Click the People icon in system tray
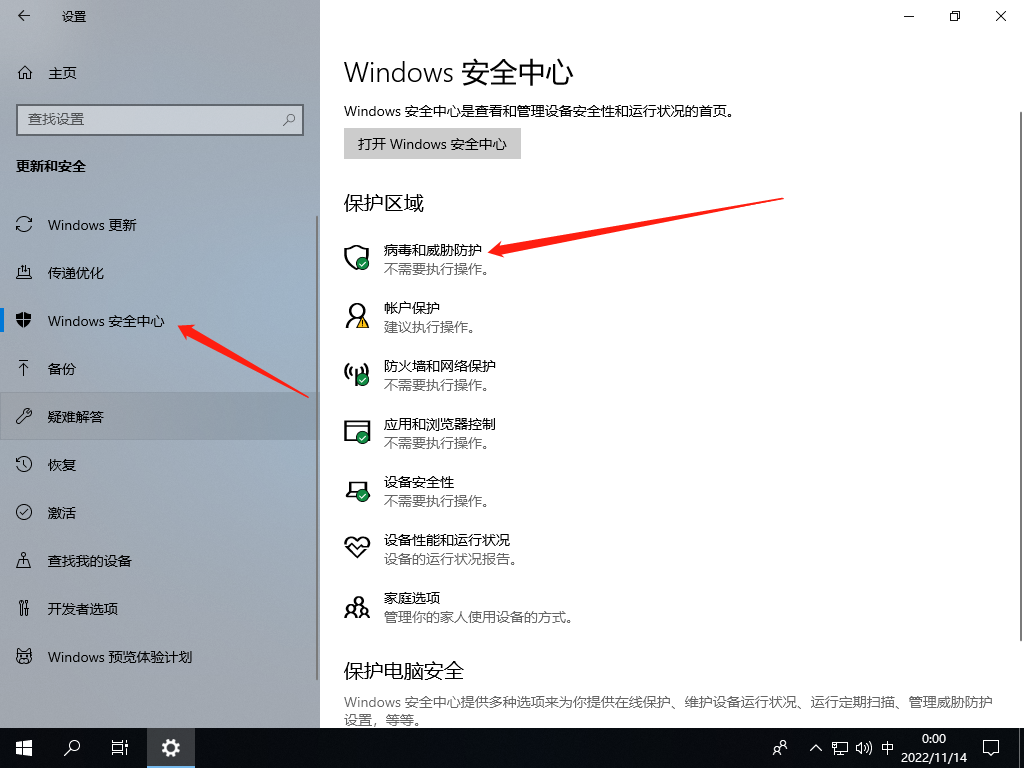The height and width of the screenshot is (768, 1024). [780, 748]
